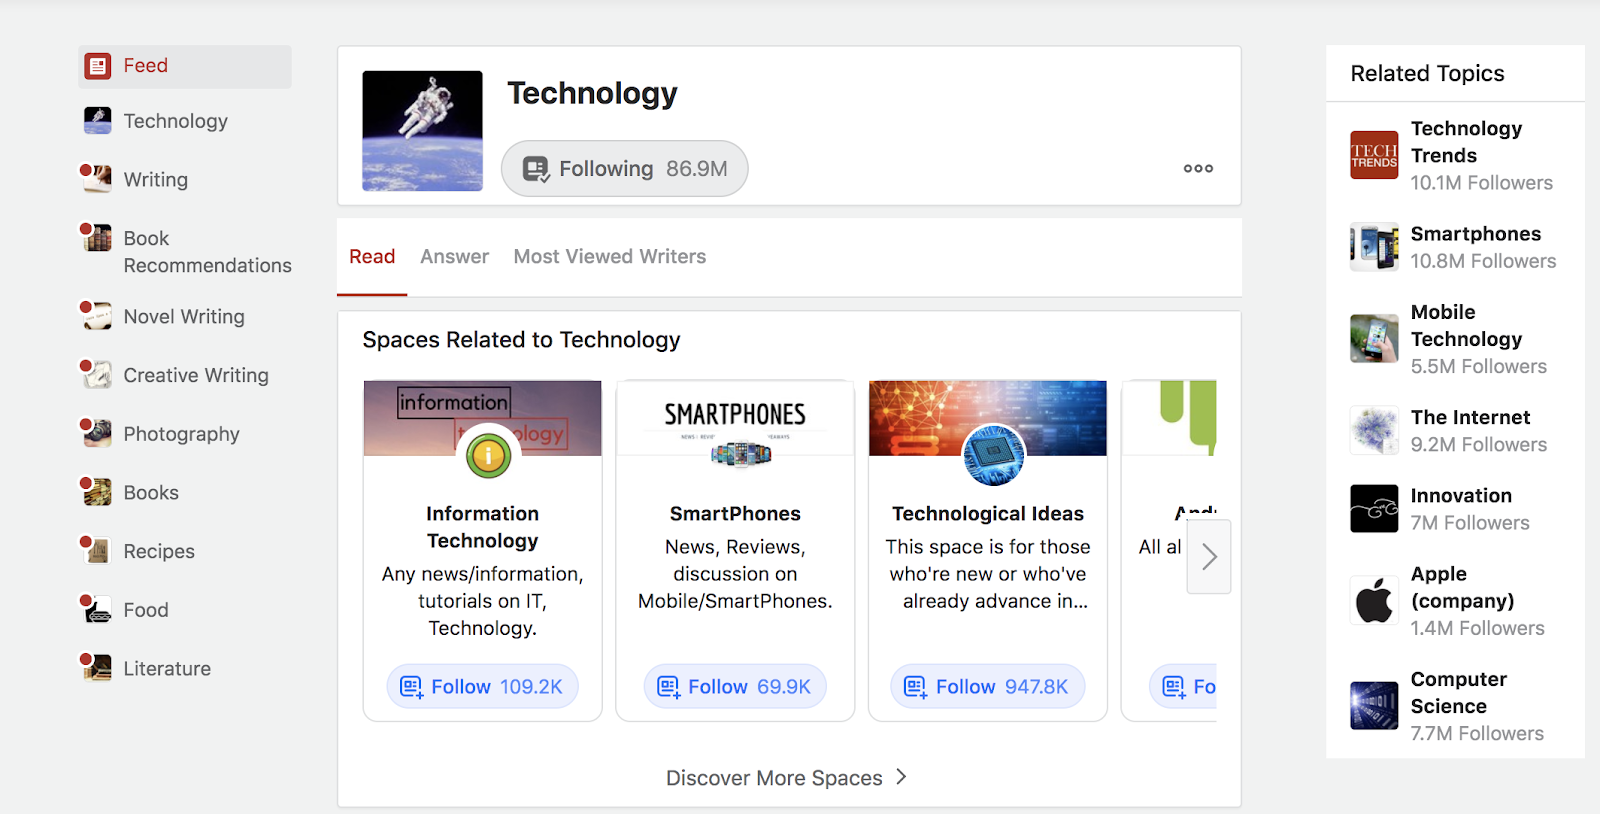Select the Most Viewed Writers tab
Viewport: 1600px width, 814px height.
(x=609, y=256)
